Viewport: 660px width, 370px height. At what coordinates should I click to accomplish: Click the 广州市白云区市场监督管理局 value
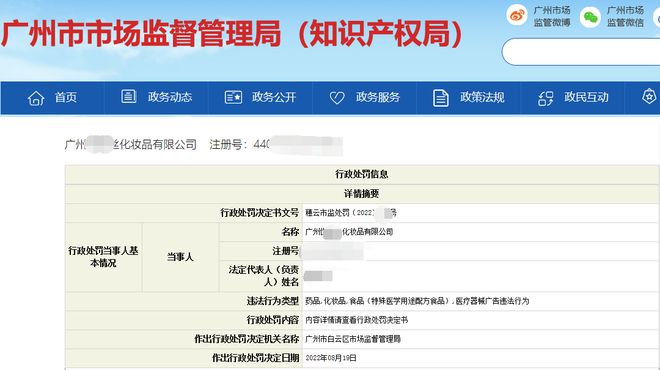(x=353, y=339)
